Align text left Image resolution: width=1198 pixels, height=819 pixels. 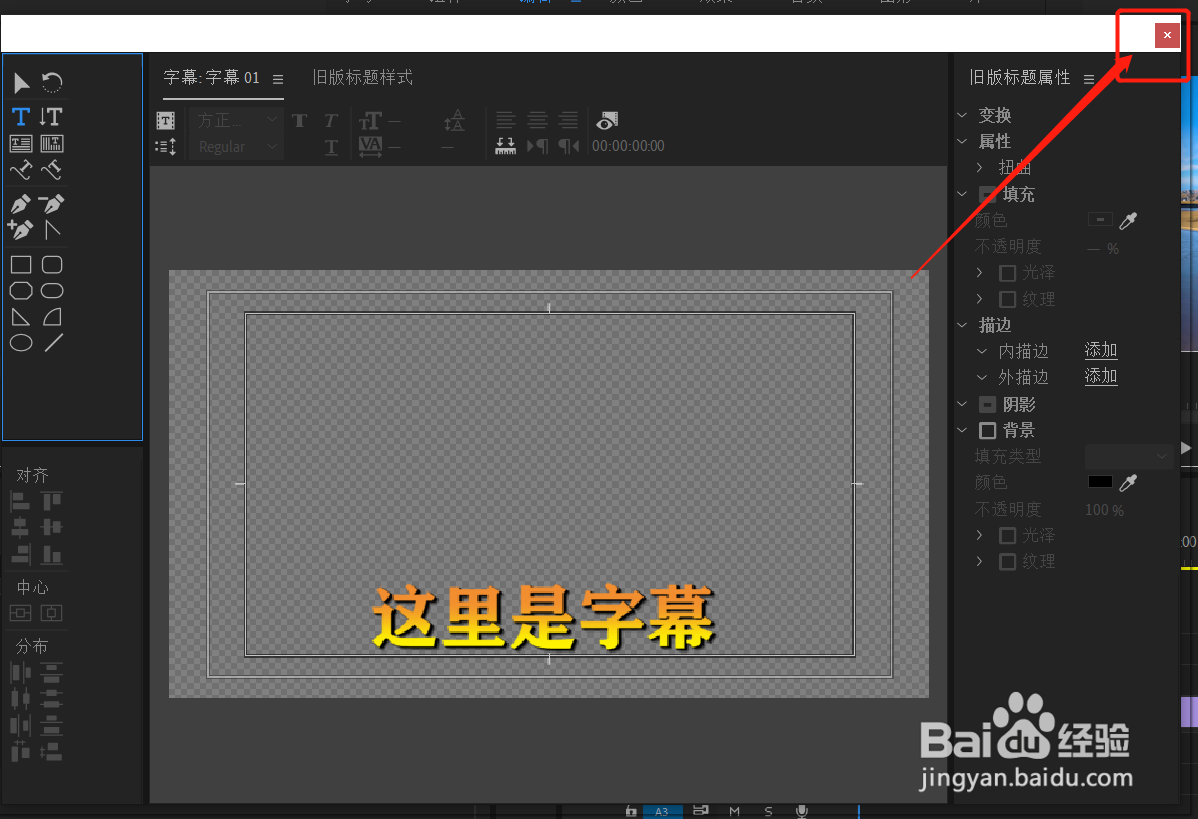click(505, 120)
